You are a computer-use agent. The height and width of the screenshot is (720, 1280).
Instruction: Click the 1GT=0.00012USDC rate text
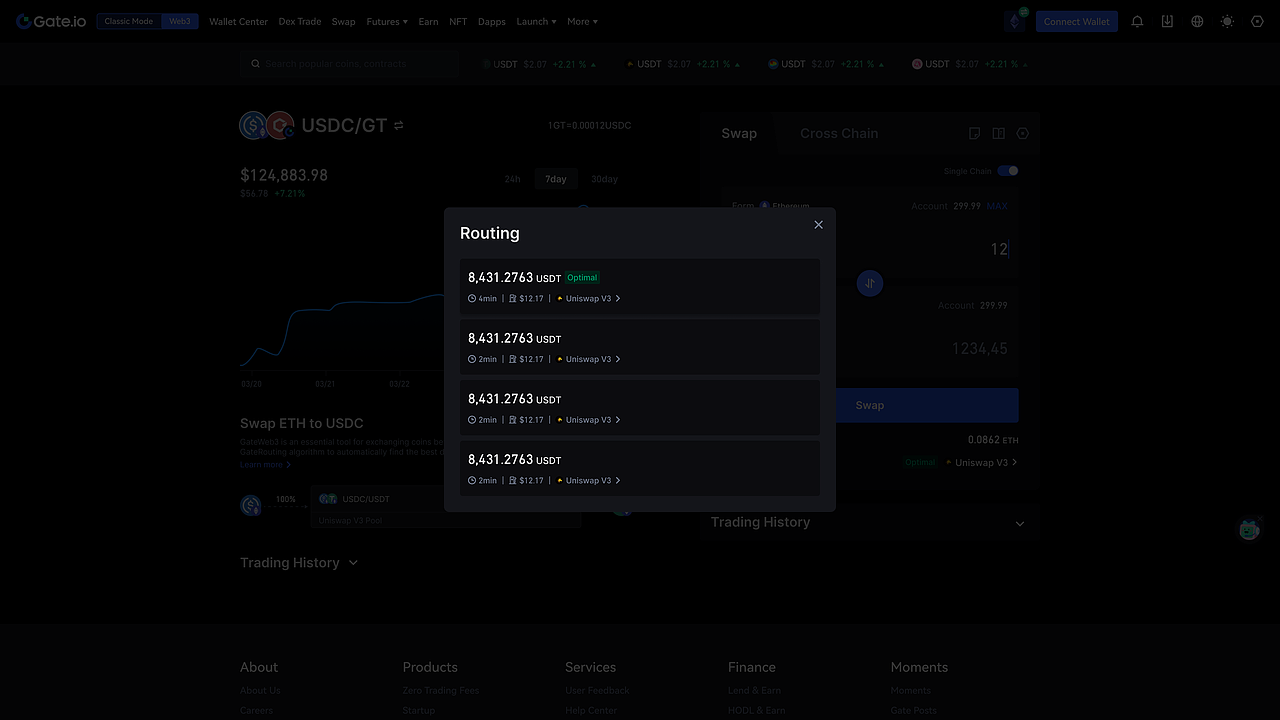tap(589, 126)
